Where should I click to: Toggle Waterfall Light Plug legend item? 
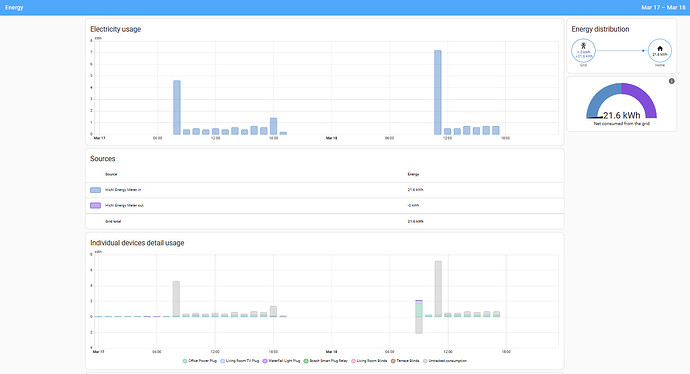[x=281, y=361]
